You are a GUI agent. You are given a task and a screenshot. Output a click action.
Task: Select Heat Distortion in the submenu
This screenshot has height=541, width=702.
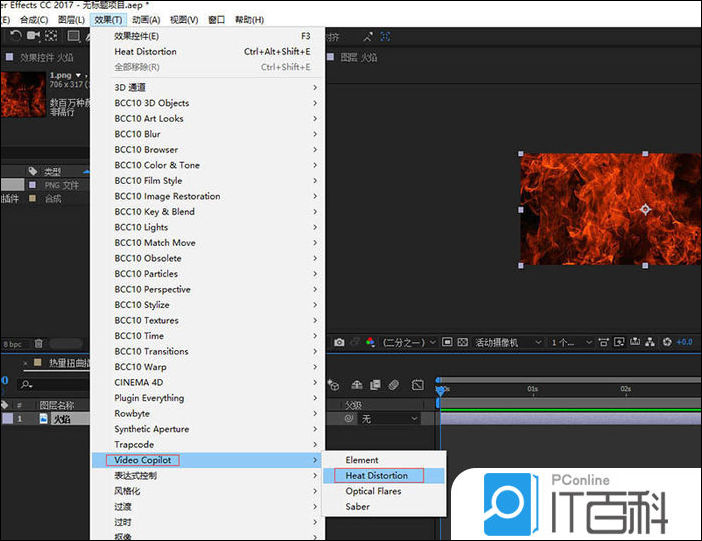[377, 476]
